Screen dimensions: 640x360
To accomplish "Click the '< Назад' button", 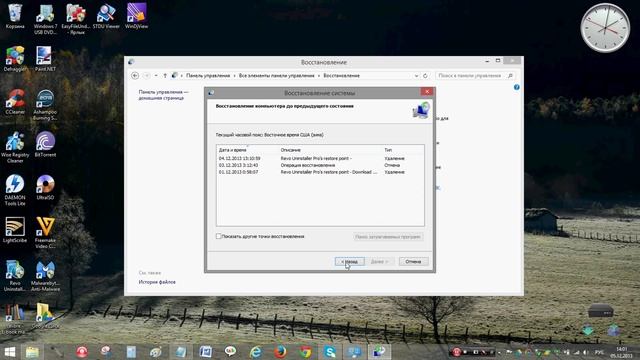I will point(350,261).
